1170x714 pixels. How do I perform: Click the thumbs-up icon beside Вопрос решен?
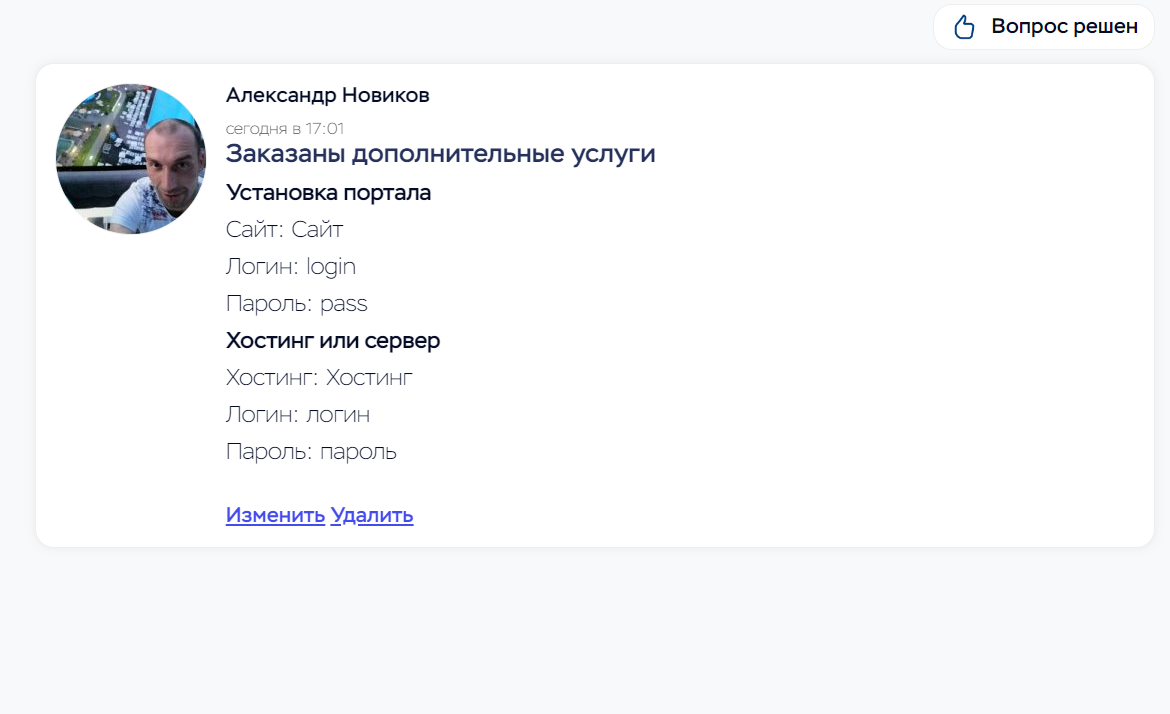(x=964, y=27)
